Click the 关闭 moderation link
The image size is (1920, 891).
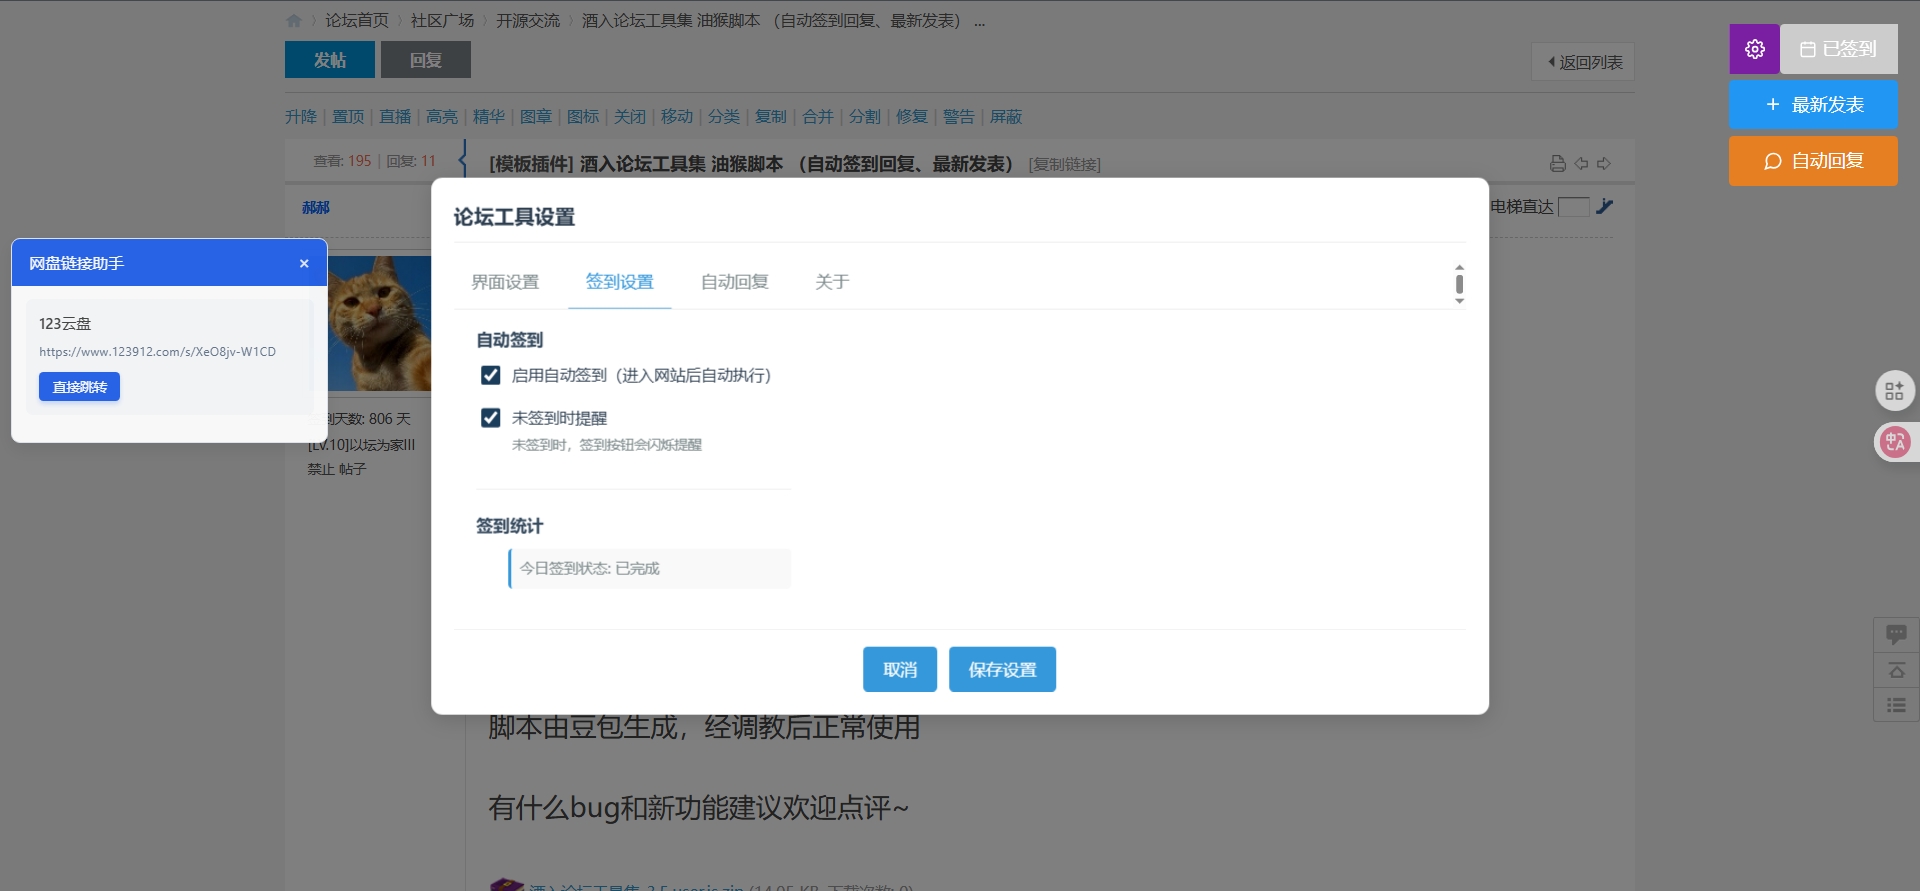tap(630, 117)
